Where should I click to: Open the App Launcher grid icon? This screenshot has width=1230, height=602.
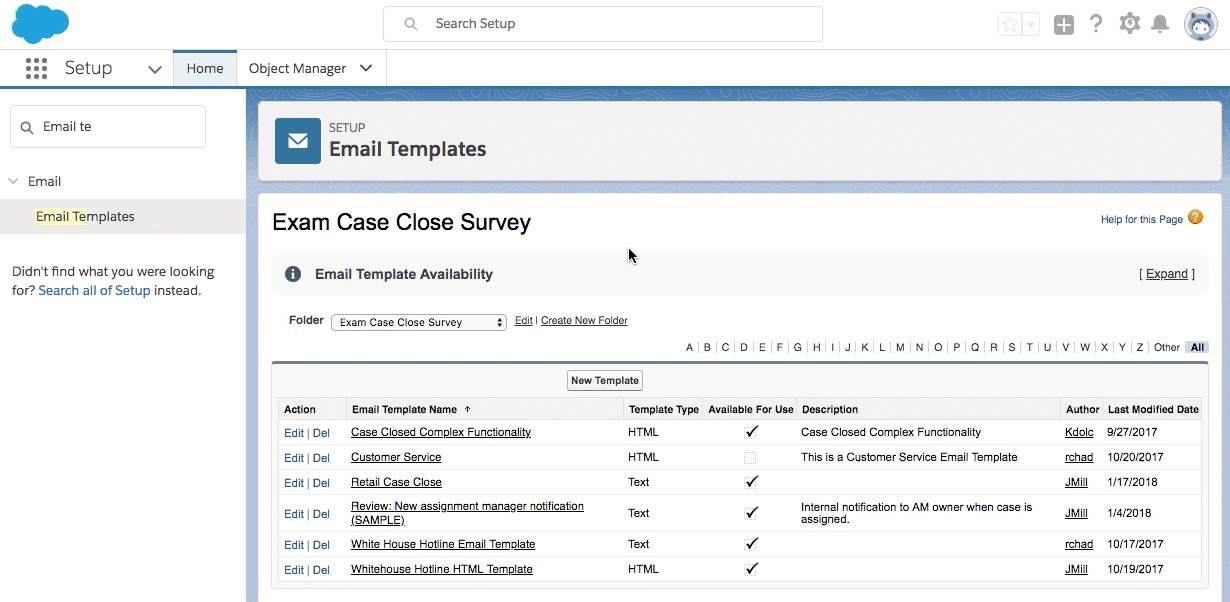click(x=36, y=68)
